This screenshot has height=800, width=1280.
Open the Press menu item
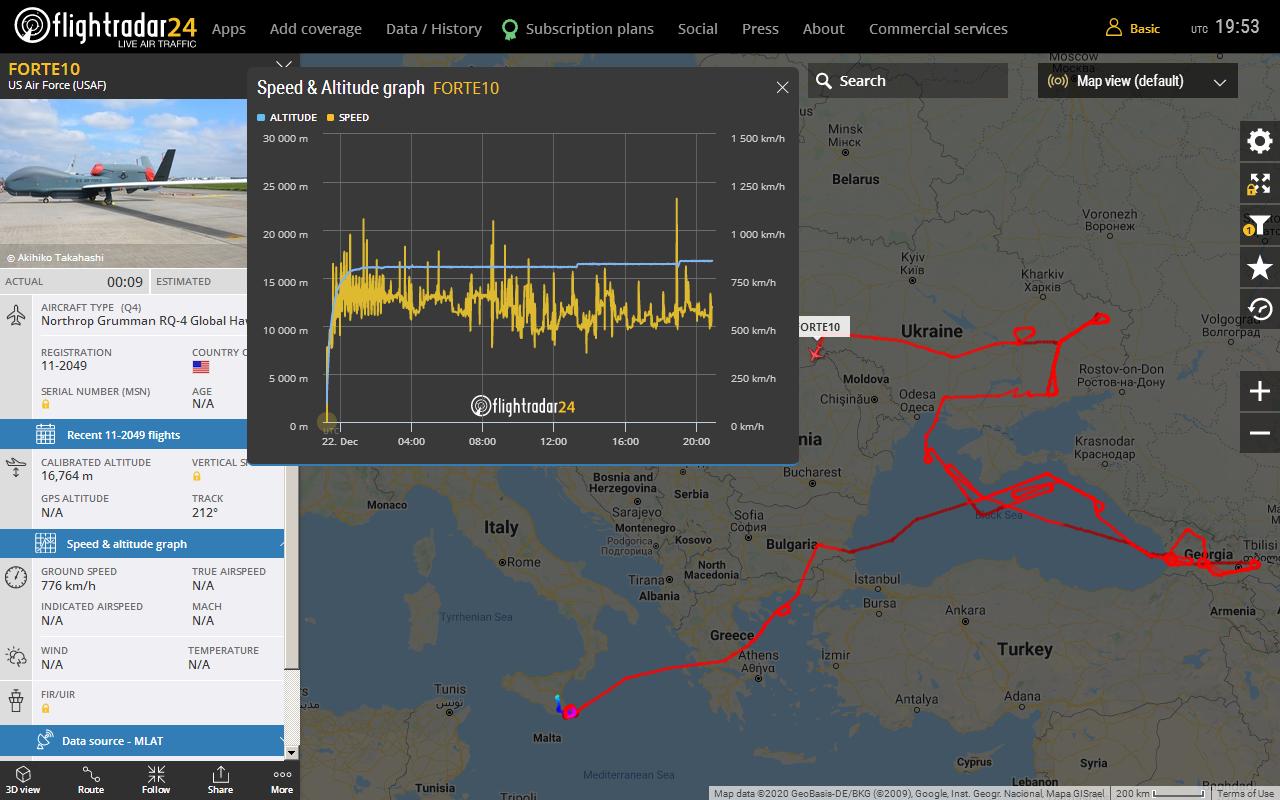point(760,29)
